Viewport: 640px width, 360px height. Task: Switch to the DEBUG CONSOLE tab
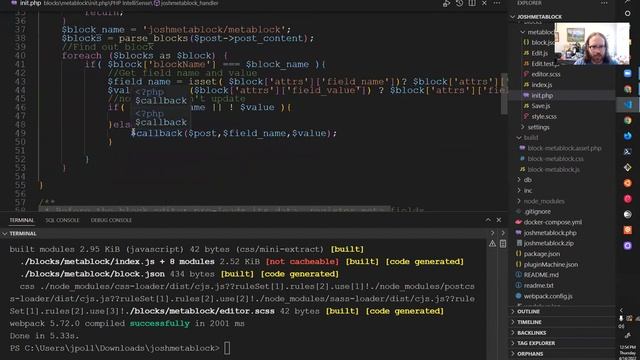[111, 220]
